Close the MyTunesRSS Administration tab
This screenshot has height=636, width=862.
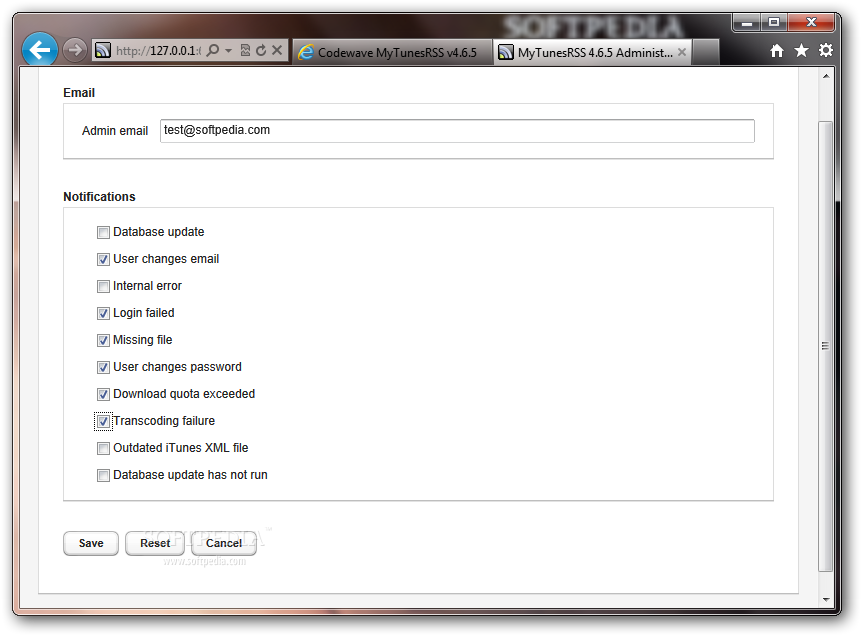tap(682, 52)
